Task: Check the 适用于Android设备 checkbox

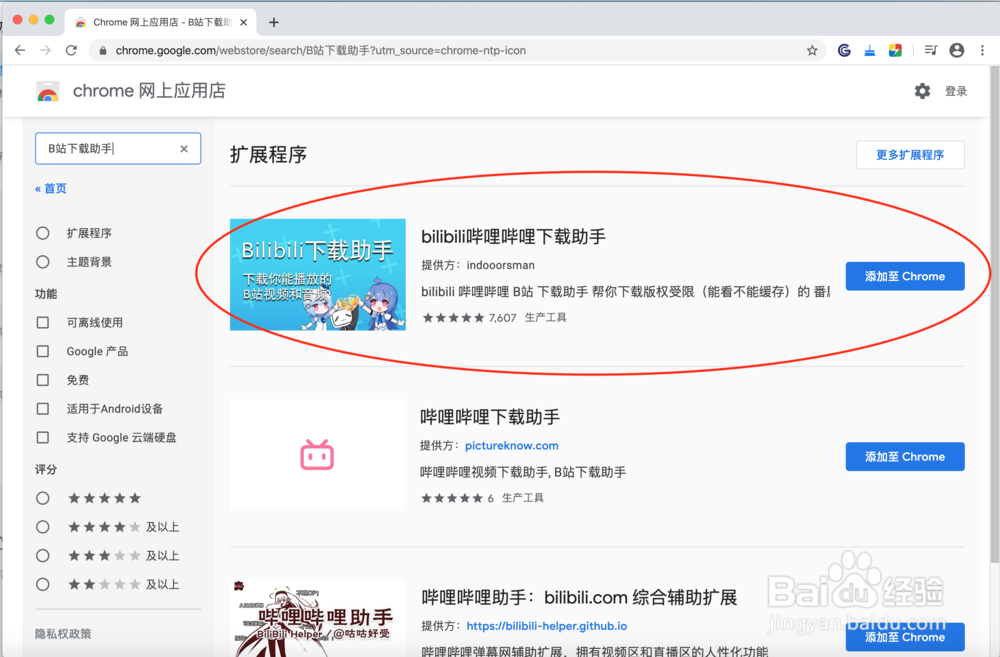Action: [x=43, y=409]
